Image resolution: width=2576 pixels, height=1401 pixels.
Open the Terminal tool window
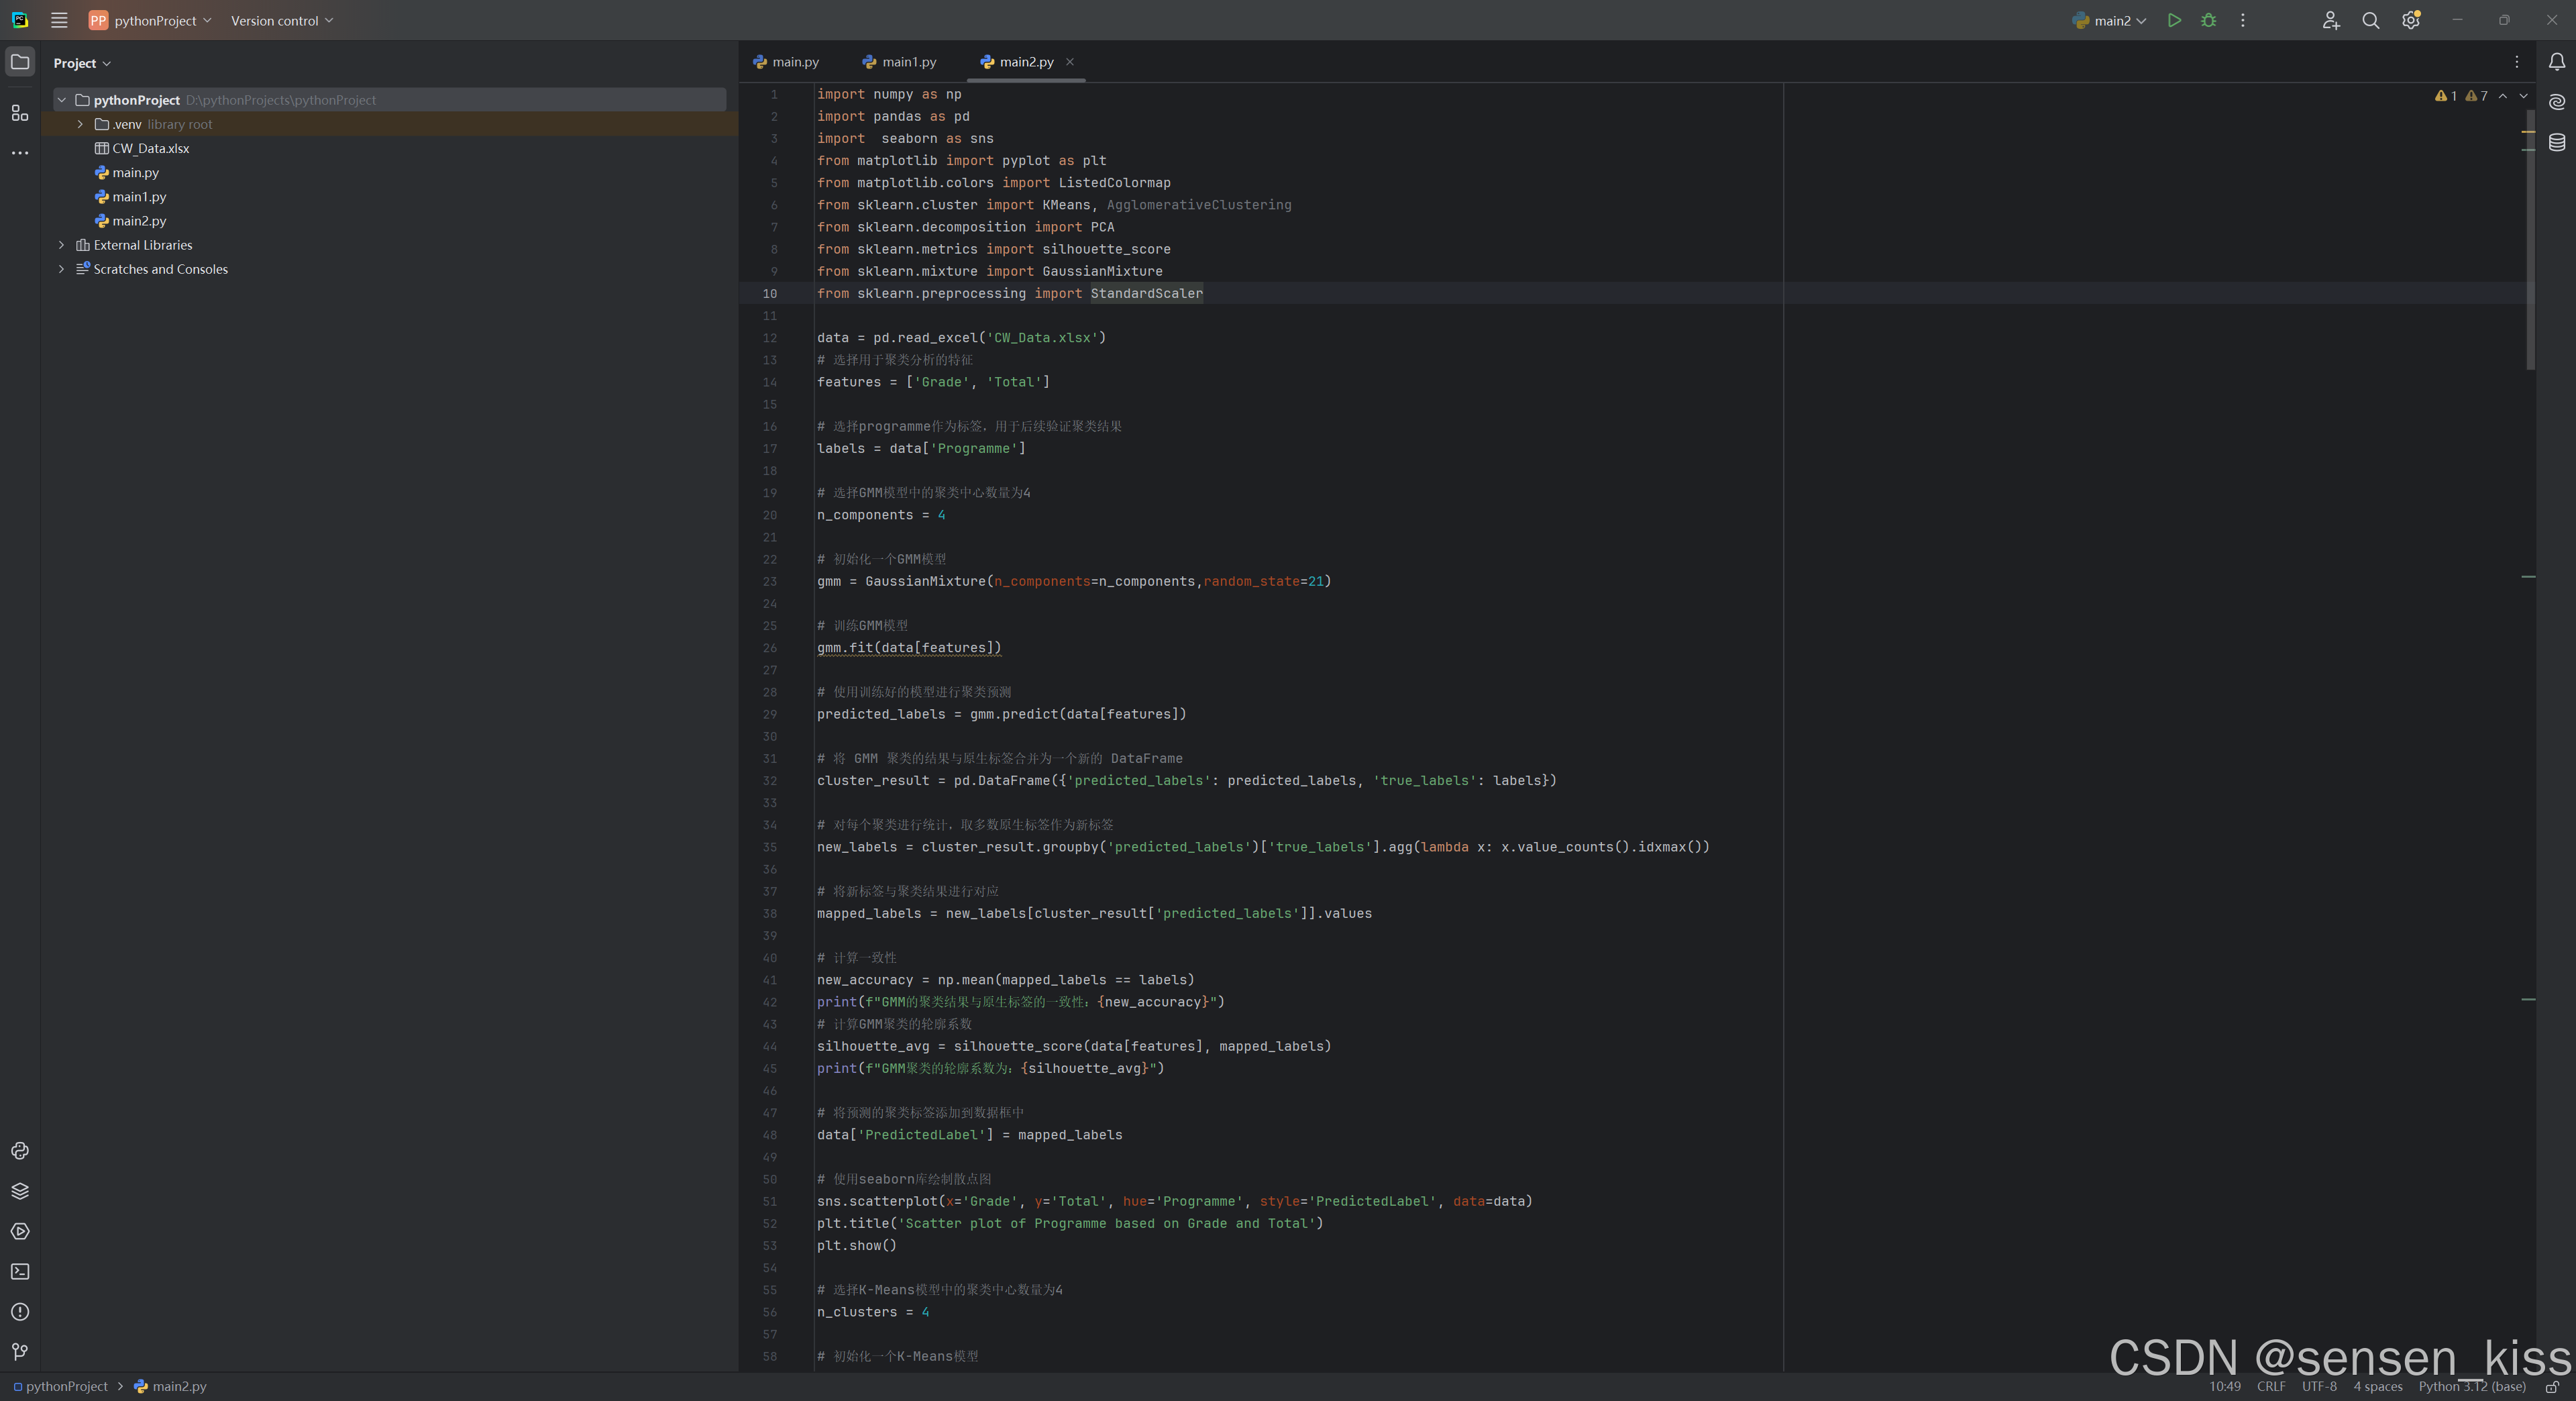pyautogui.click(x=20, y=1271)
